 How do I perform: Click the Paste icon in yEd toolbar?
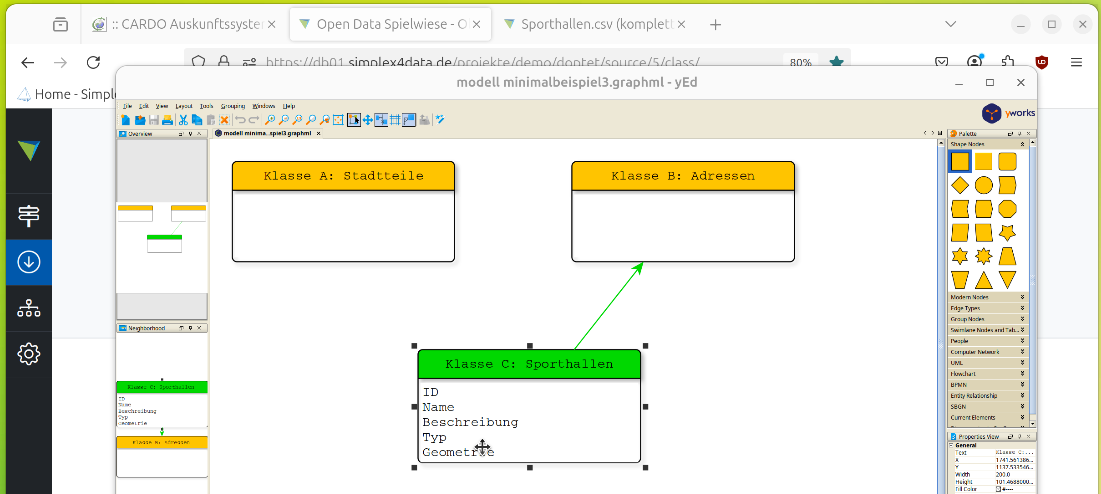coord(211,120)
